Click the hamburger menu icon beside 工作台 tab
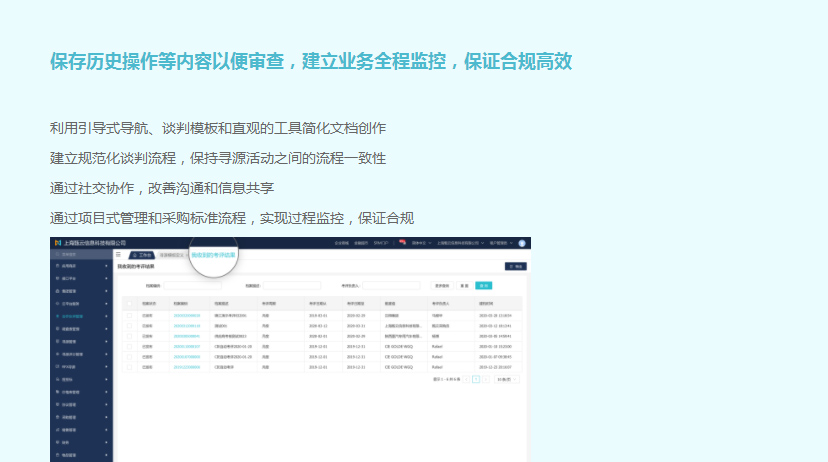 [x=118, y=254]
